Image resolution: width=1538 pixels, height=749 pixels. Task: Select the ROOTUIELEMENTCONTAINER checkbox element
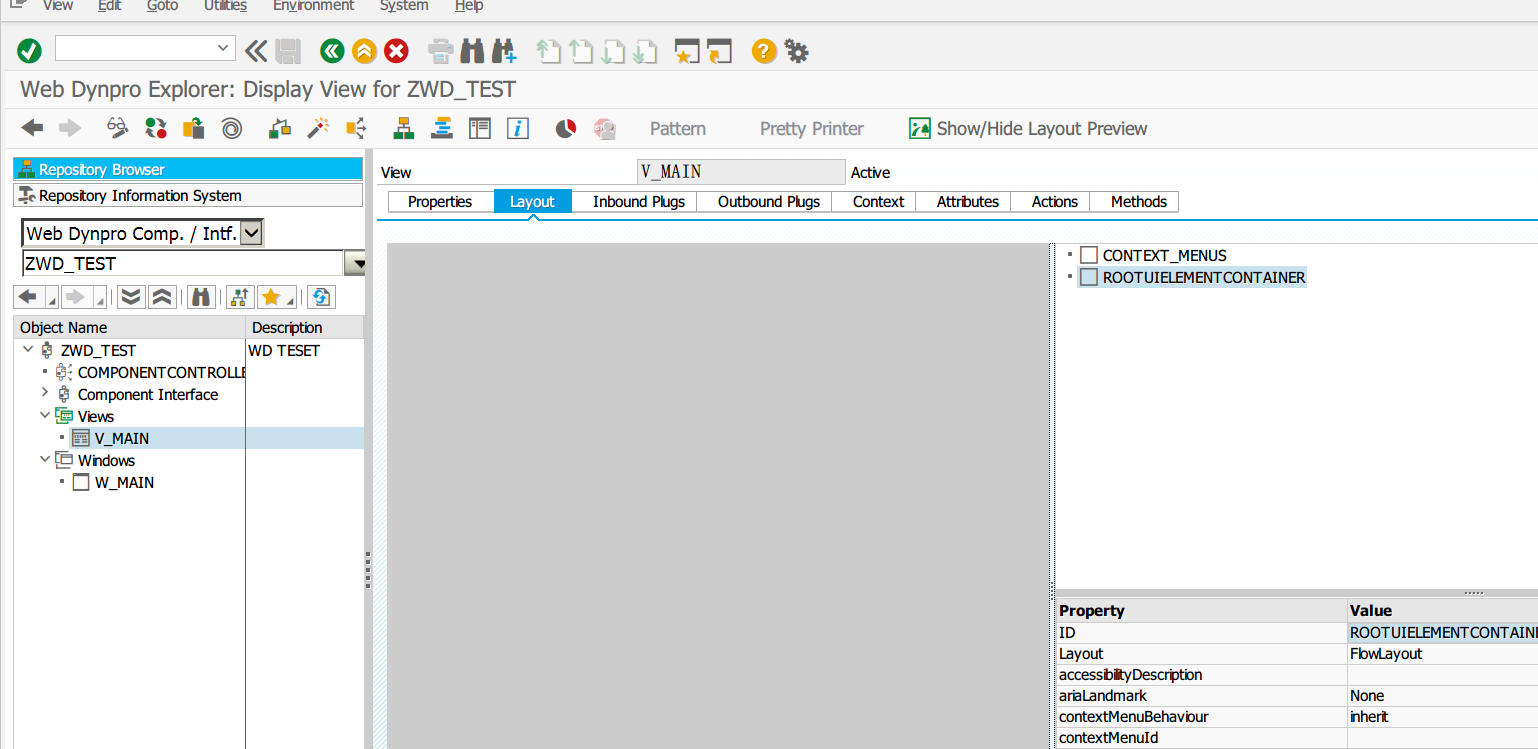coord(1088,277)
